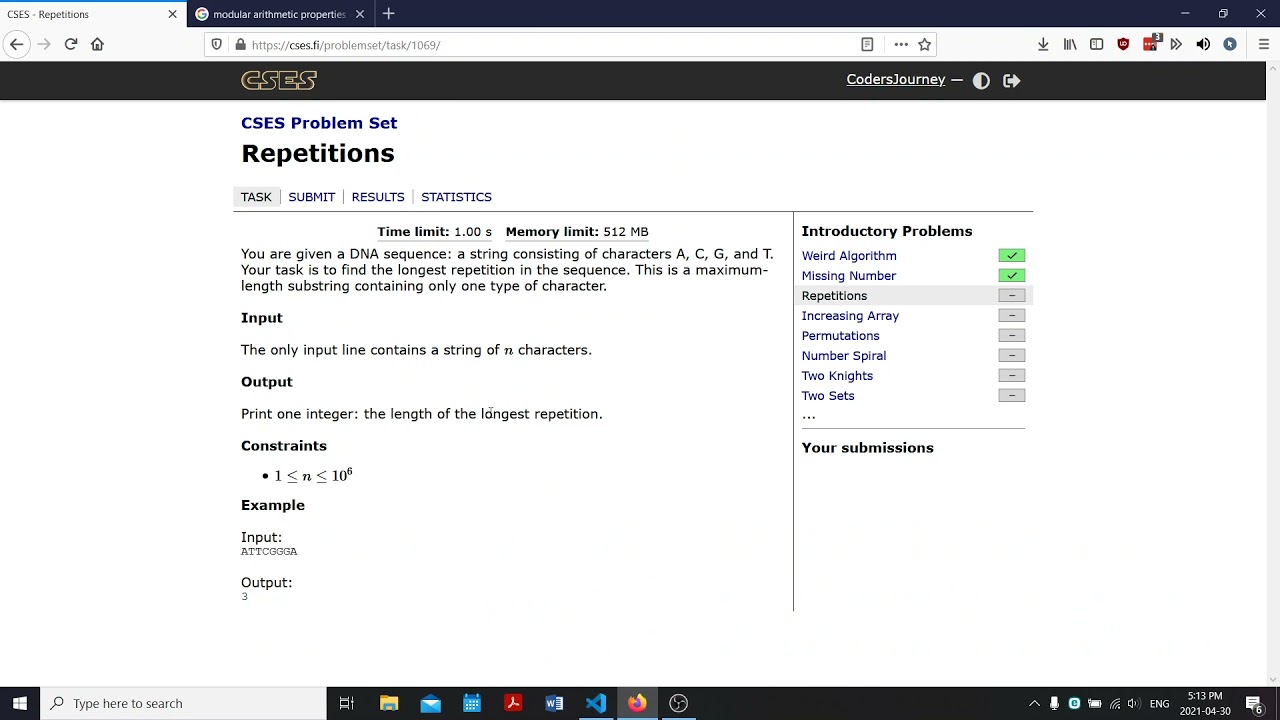This screenshot has width=1280, height=720.
Task: Open Microsoft Word from taskbar
Action: [x=554, y=703]
